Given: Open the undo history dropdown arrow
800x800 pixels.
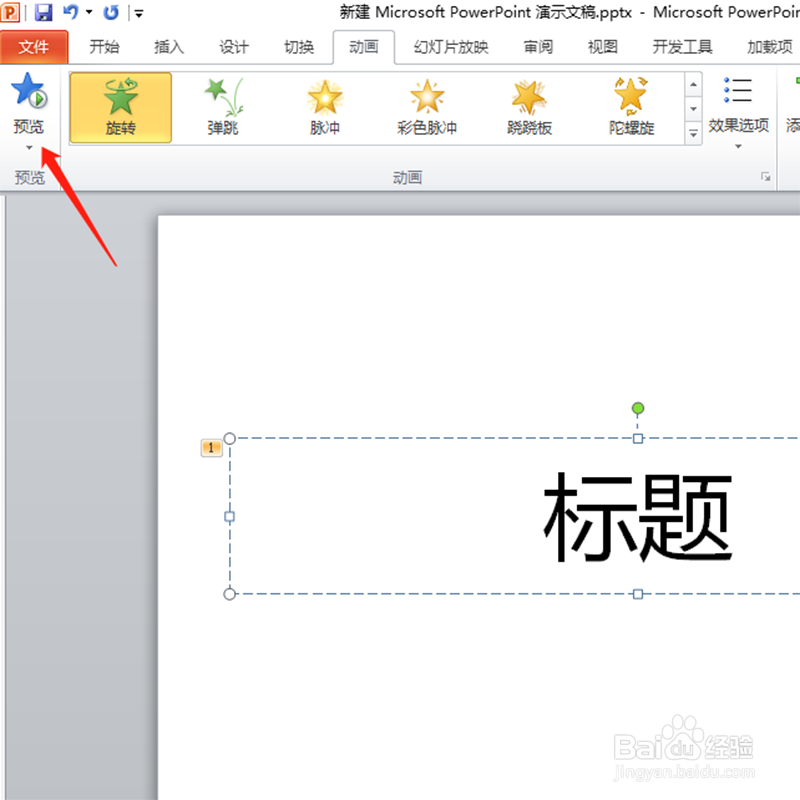Looking at the screenshot, I should (x=89, y=12).
